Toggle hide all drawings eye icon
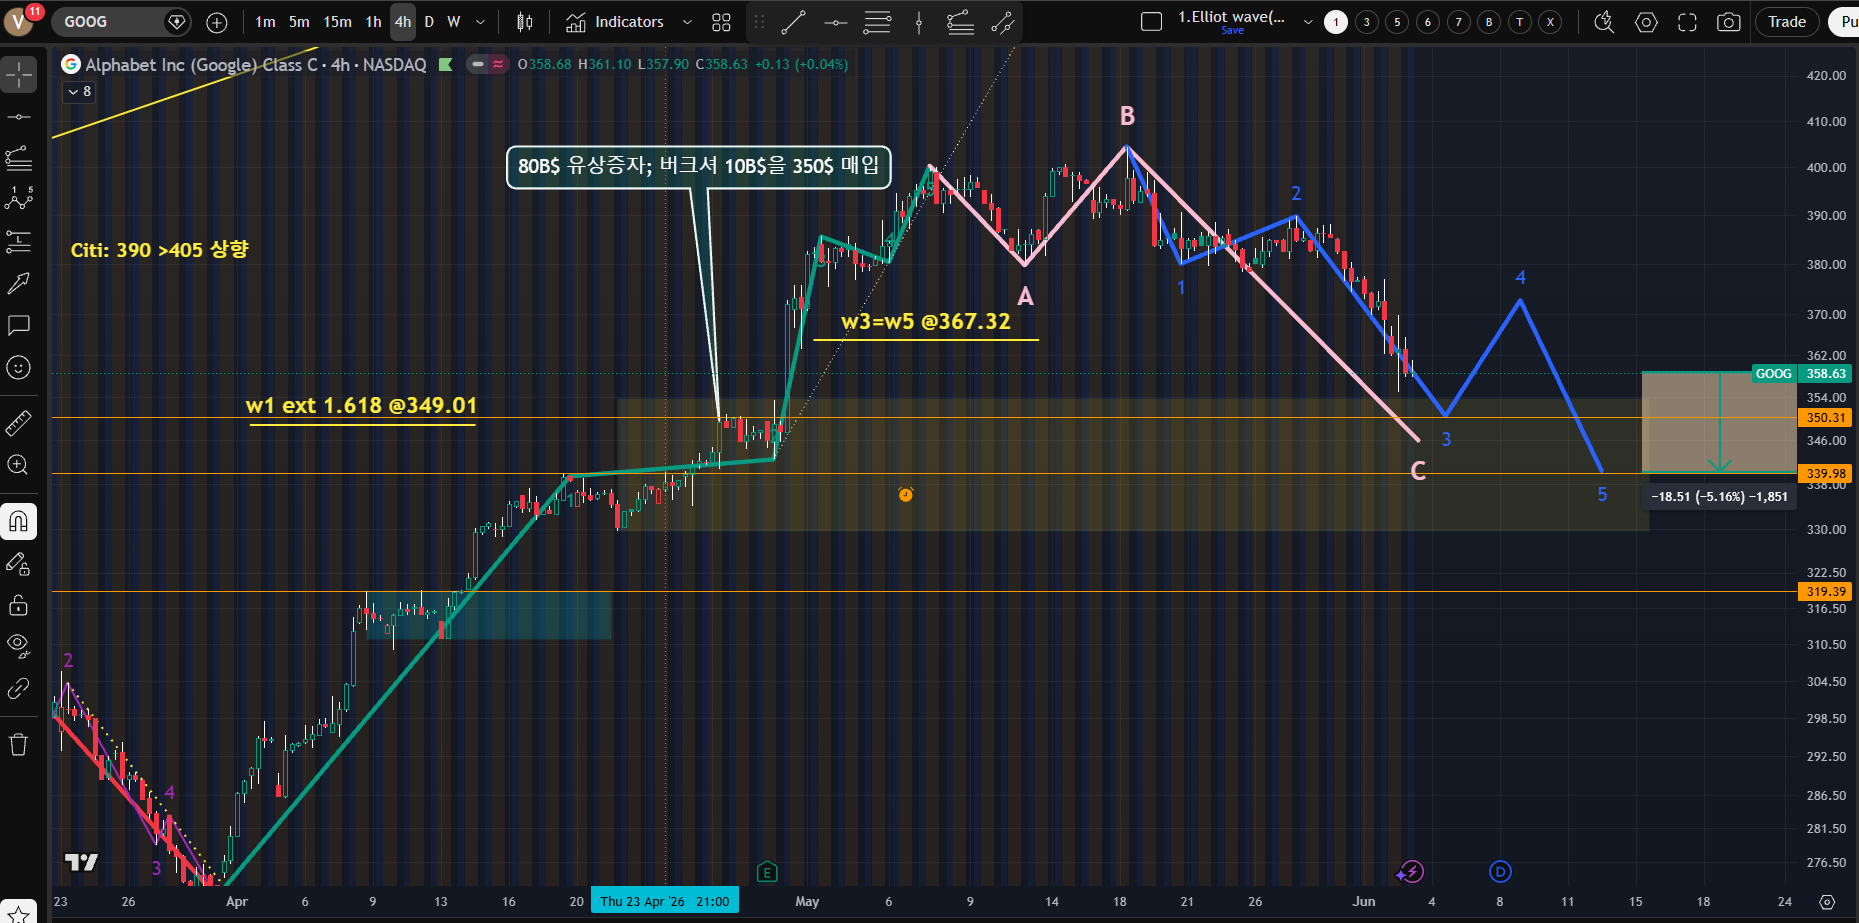This screenshot has width=1859, height=923. point(19,646)
